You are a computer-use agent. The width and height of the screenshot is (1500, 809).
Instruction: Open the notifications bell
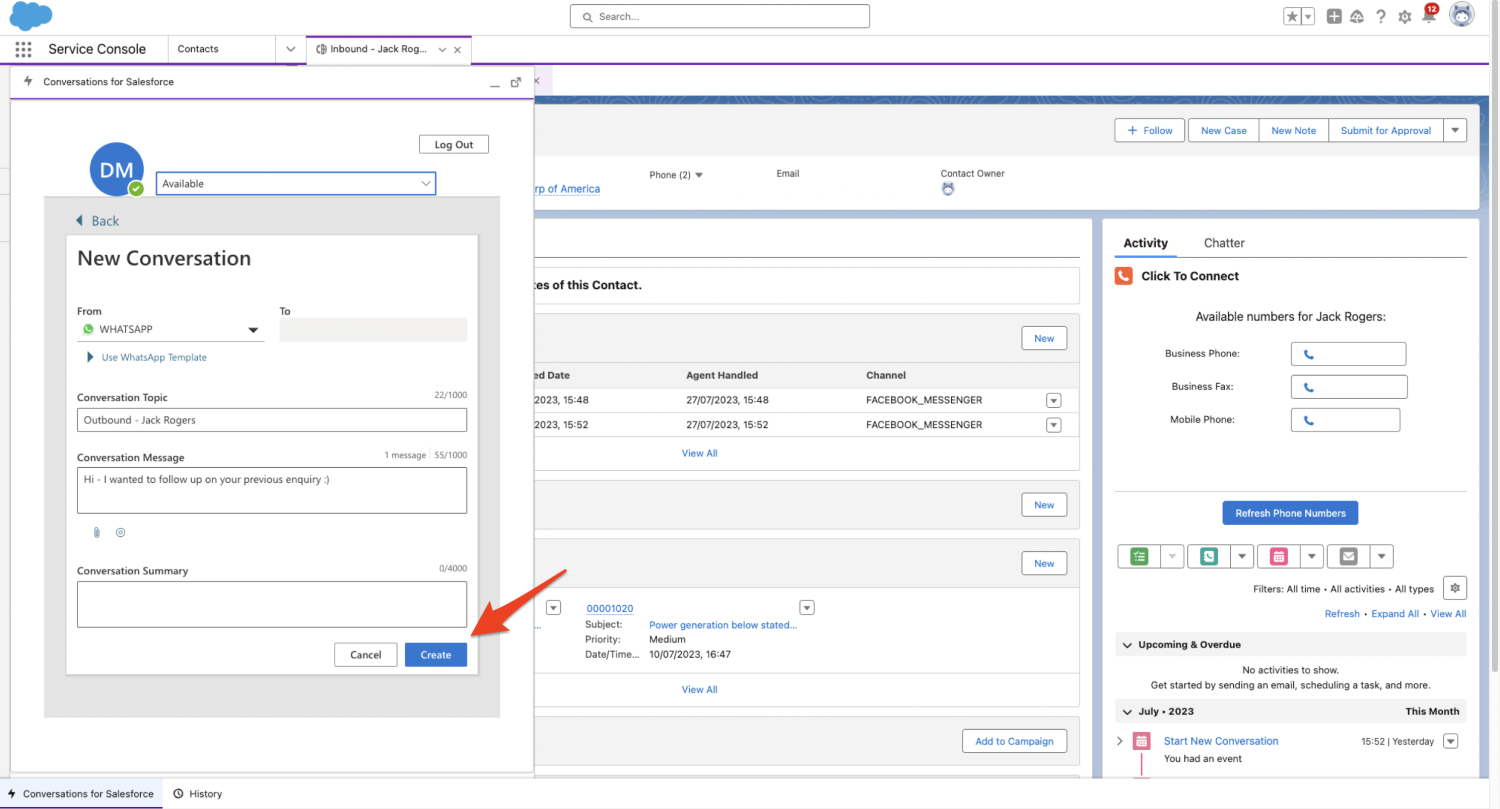(1429, 15)
